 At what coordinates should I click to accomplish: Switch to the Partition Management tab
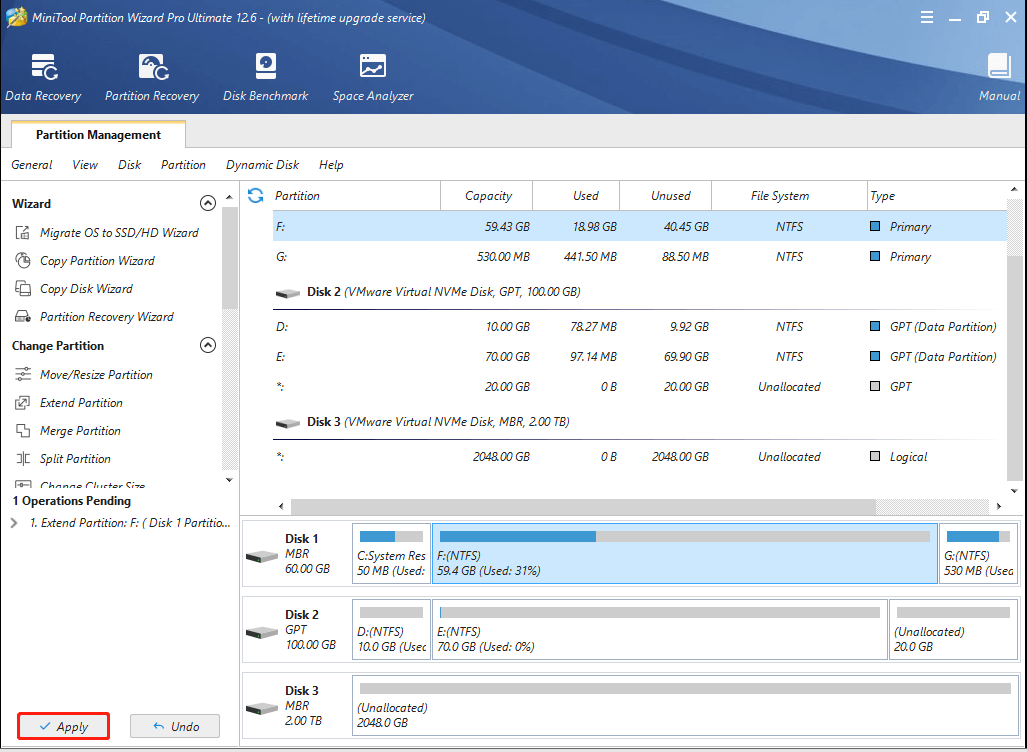97,134
